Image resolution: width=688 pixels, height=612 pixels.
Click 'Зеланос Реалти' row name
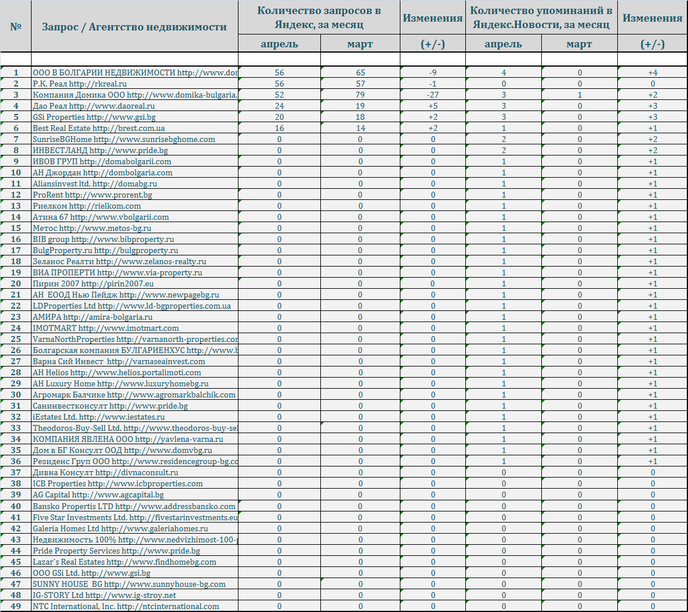[135, 261]
